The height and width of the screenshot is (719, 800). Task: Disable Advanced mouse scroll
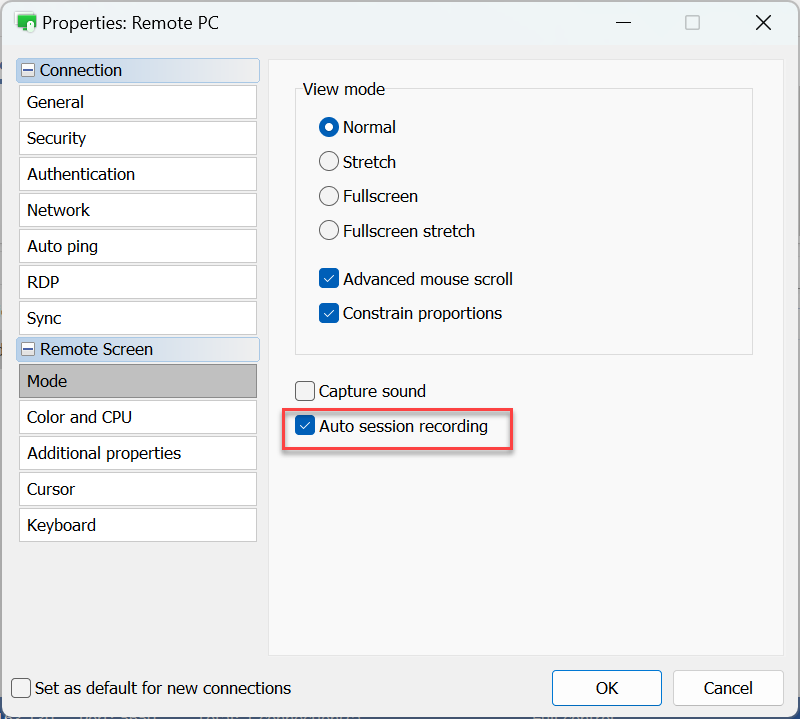pos(329,279)
